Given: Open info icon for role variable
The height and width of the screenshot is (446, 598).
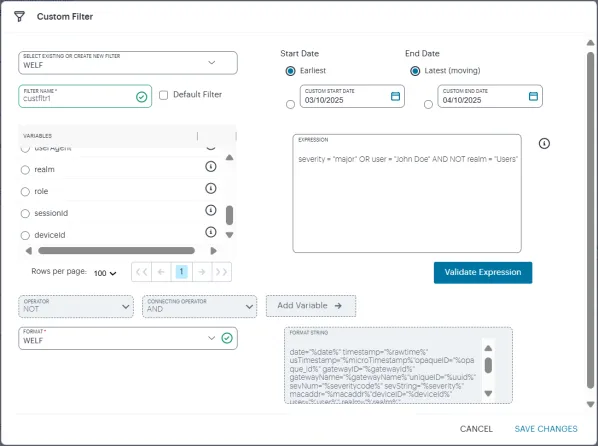Looking at the screenshot, I should click(211, 188).
